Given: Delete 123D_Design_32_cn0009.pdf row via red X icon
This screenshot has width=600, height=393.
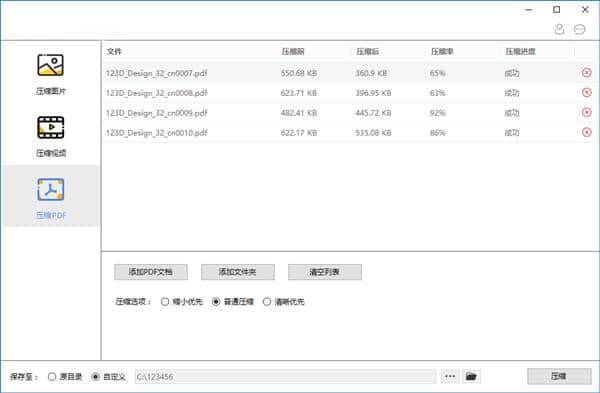Looking at the screenshot, I should pyautogui.click(x=587, y=113).
